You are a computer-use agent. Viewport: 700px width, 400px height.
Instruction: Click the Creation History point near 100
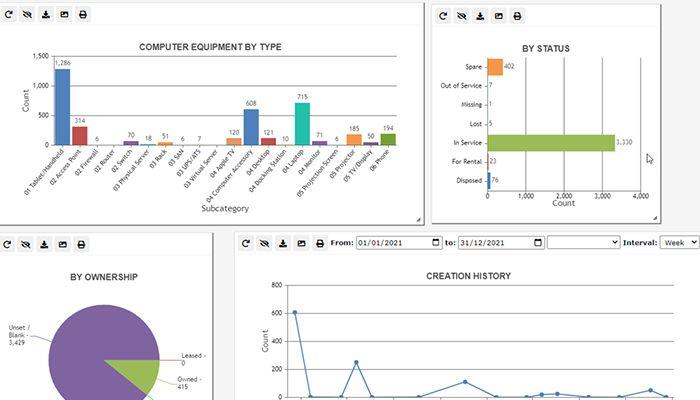465,382
